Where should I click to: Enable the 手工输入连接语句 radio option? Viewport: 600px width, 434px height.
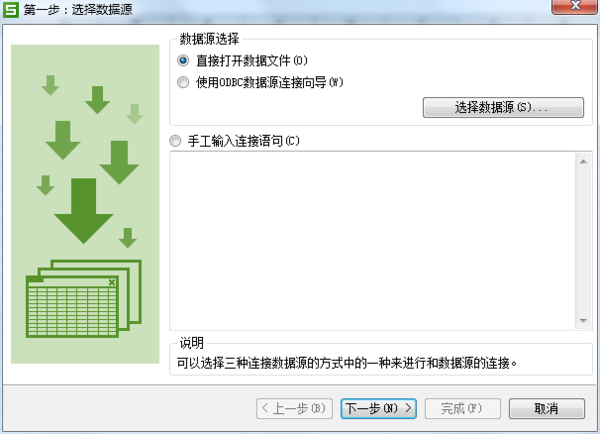coord(175,141)
